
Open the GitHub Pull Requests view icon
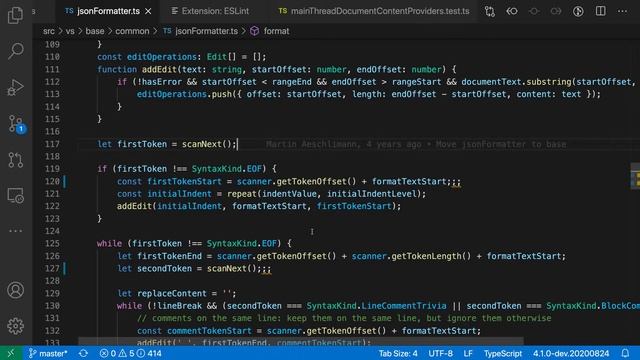coord(16,160)
